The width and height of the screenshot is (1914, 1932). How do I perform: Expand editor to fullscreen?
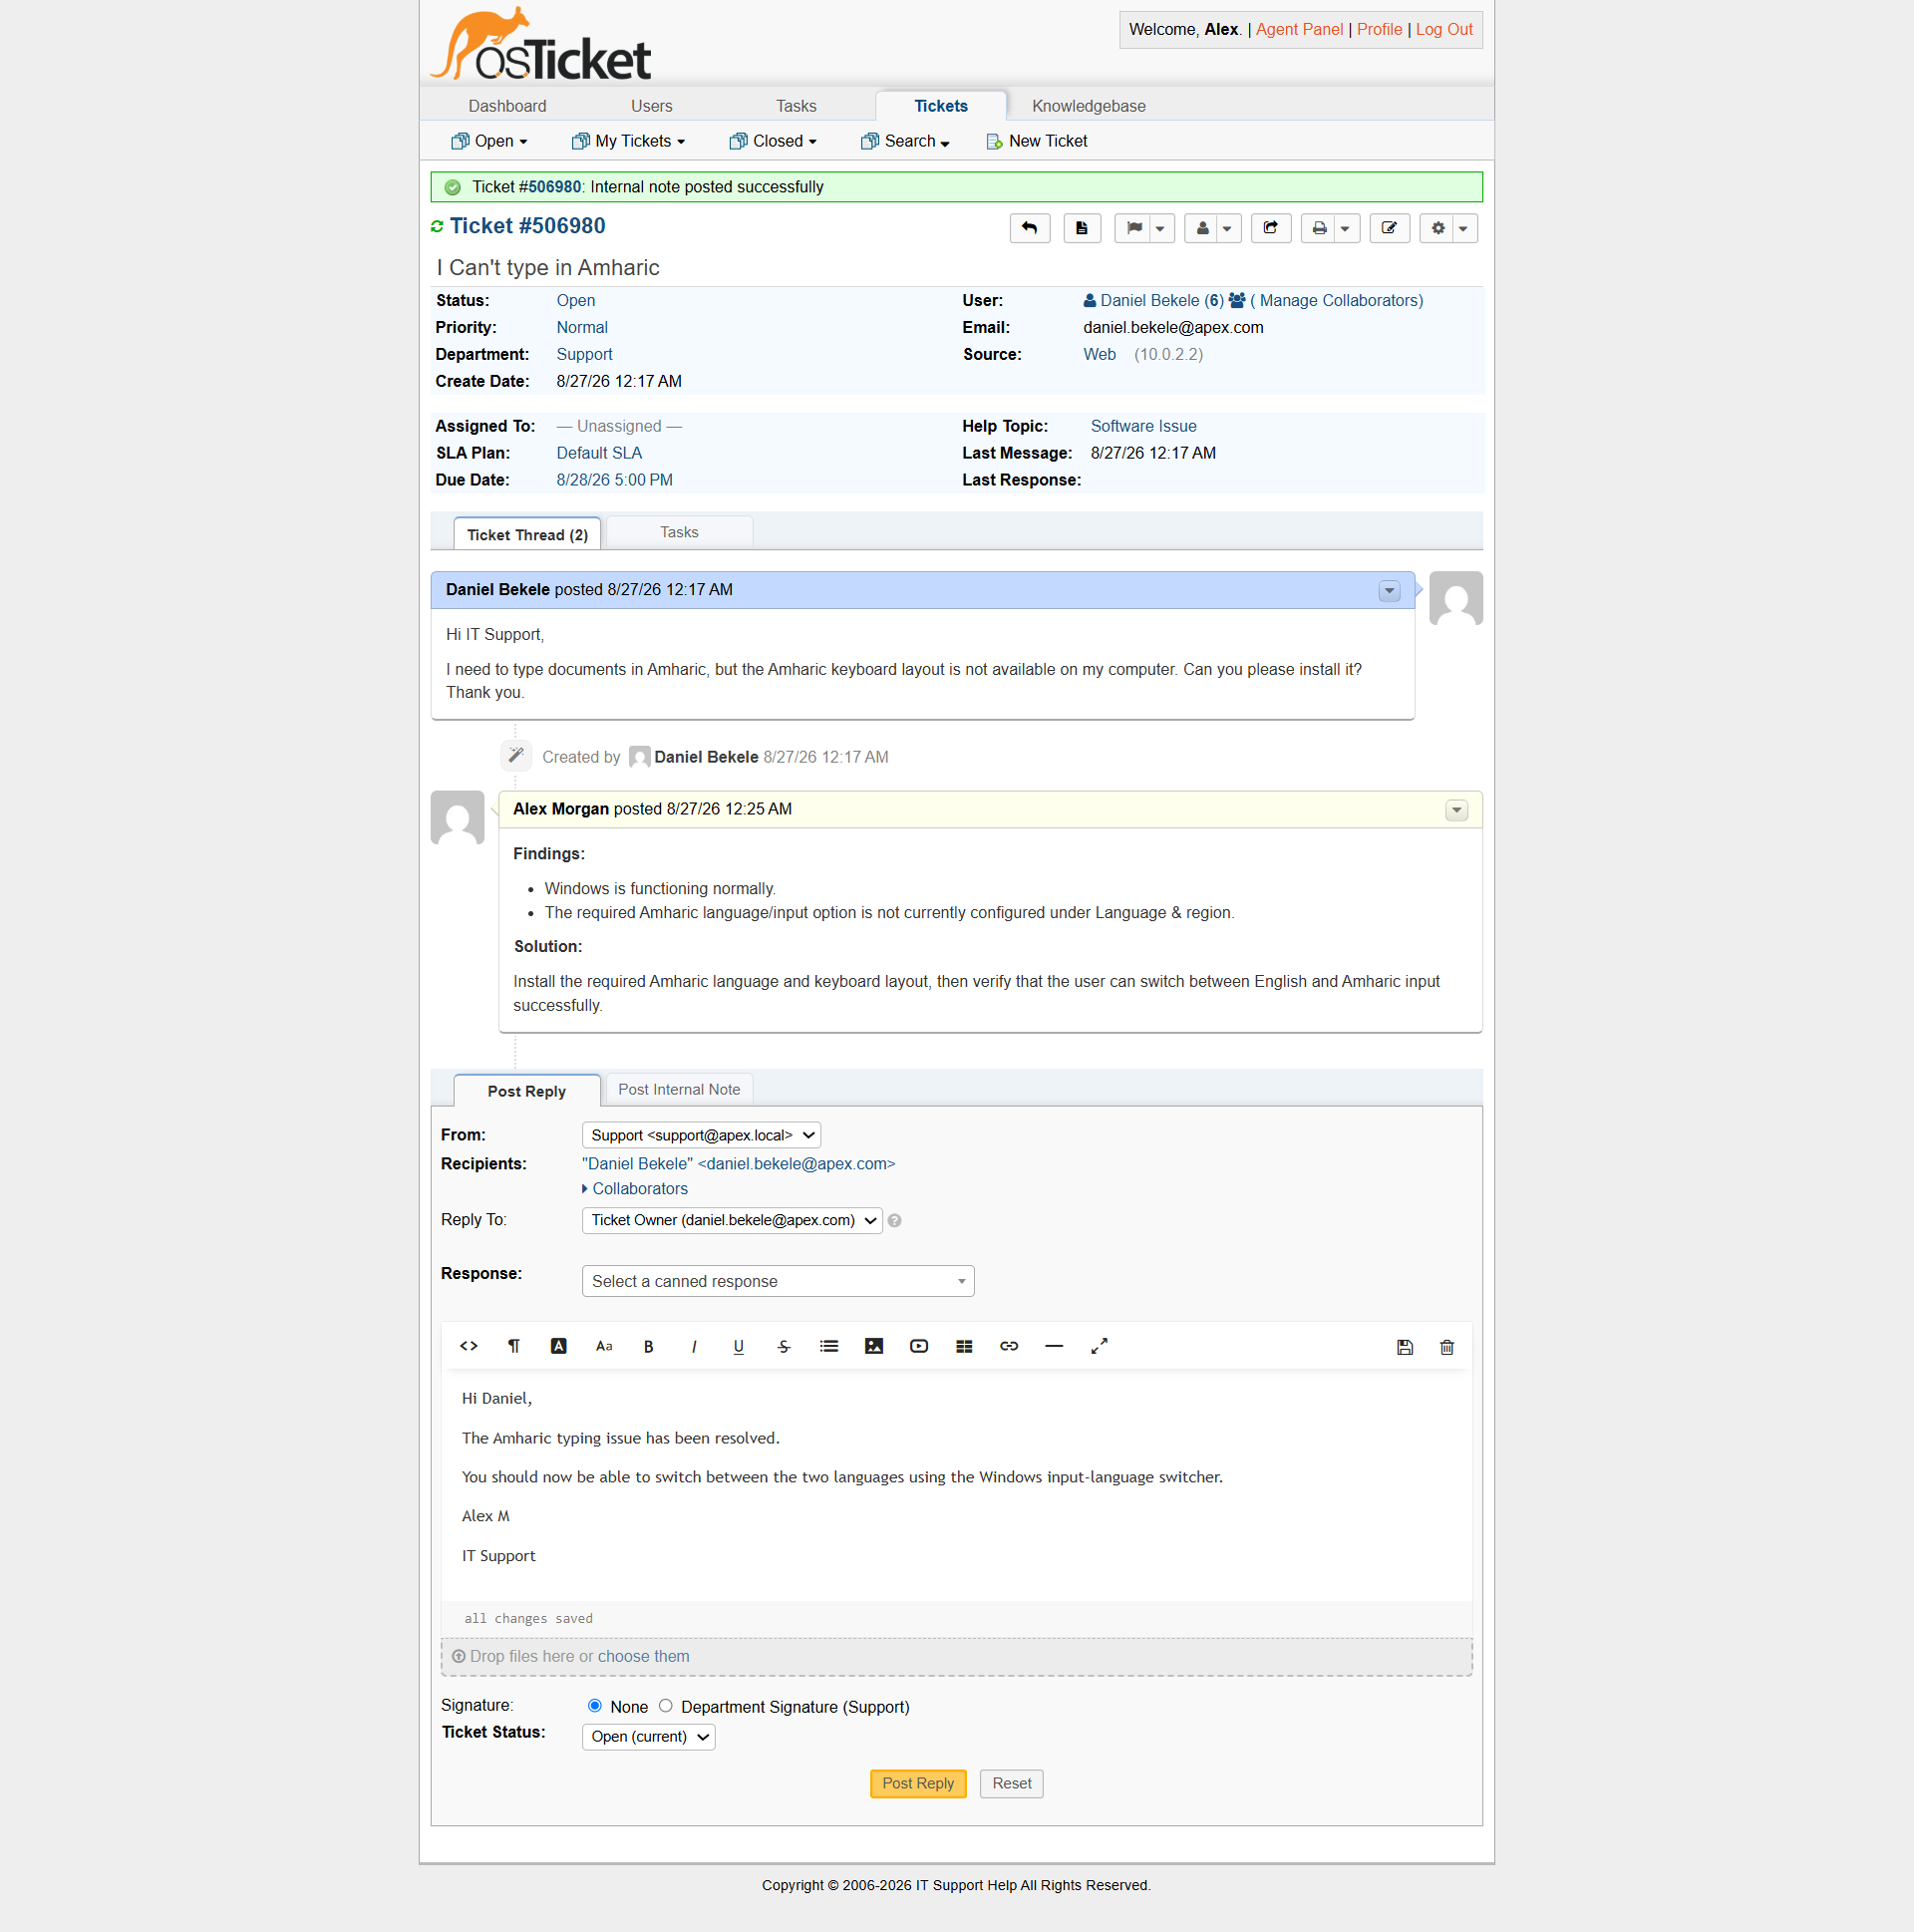[x=1099, y=1346]
